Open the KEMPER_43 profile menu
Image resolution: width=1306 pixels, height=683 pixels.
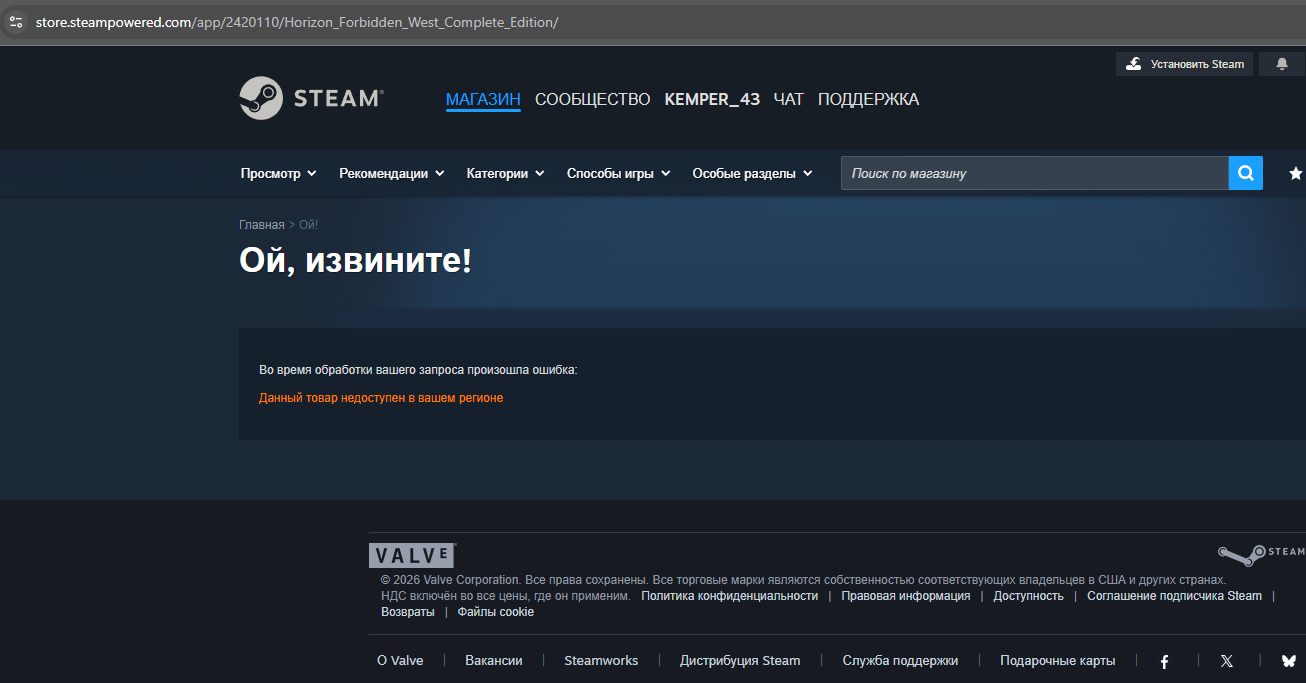coord(712,99)
